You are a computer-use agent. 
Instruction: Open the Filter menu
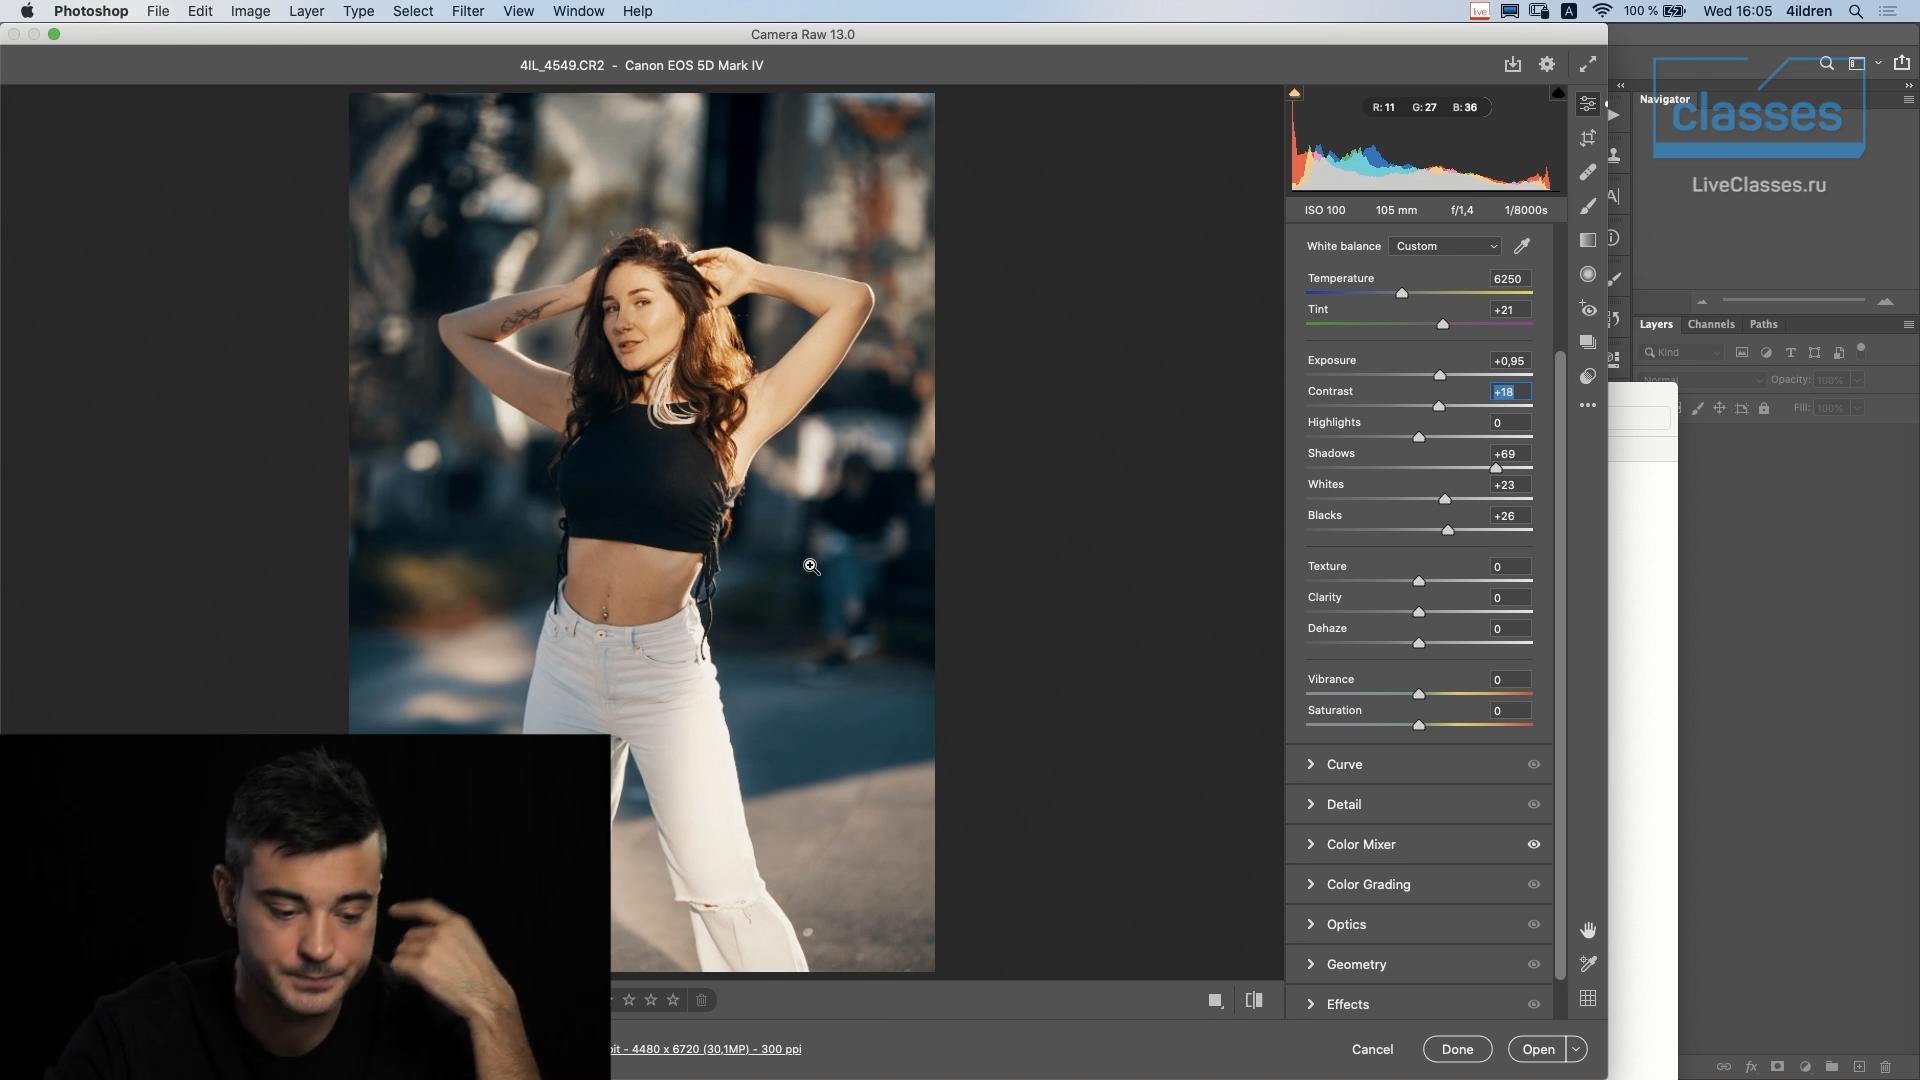tap(467, 11)
